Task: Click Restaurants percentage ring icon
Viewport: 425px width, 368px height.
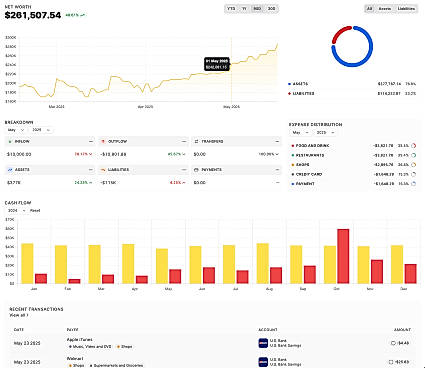Action: (414, 155)
